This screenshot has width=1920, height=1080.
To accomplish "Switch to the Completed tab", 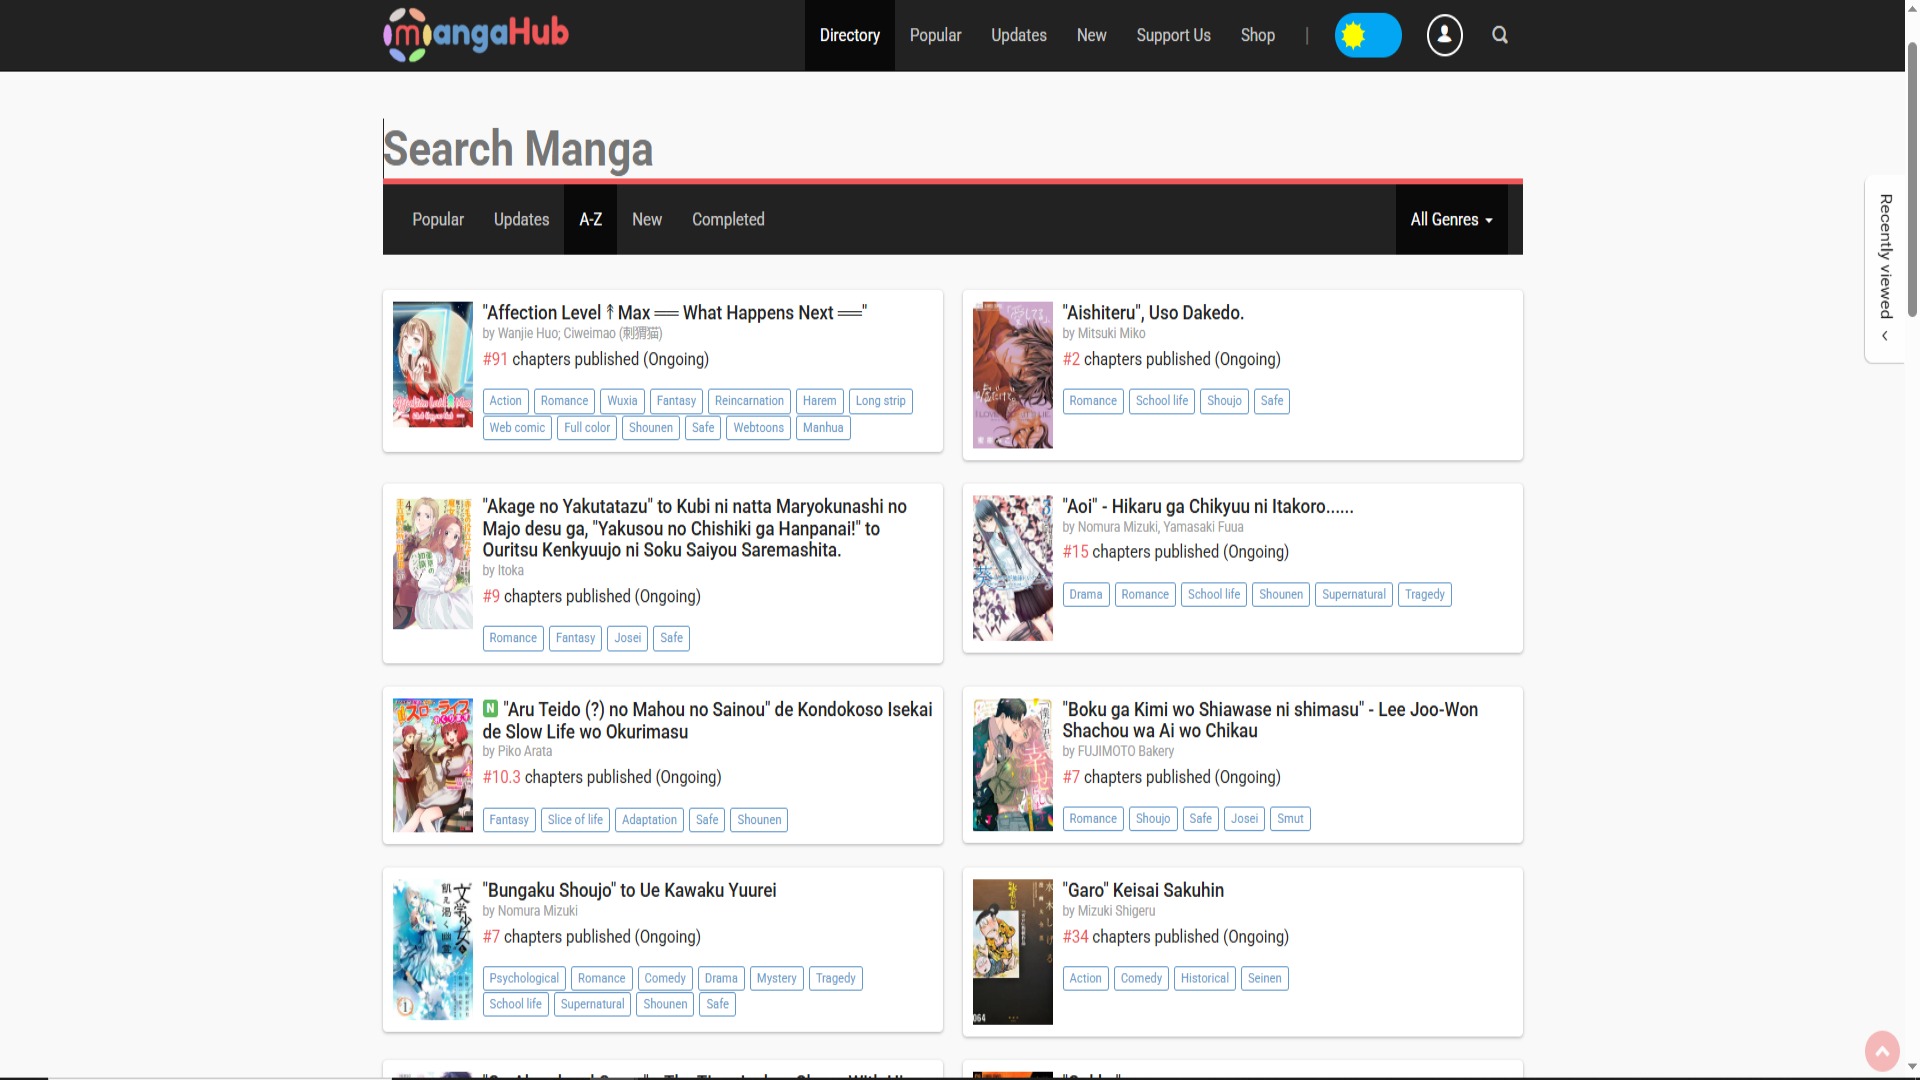I will (728, 219).
